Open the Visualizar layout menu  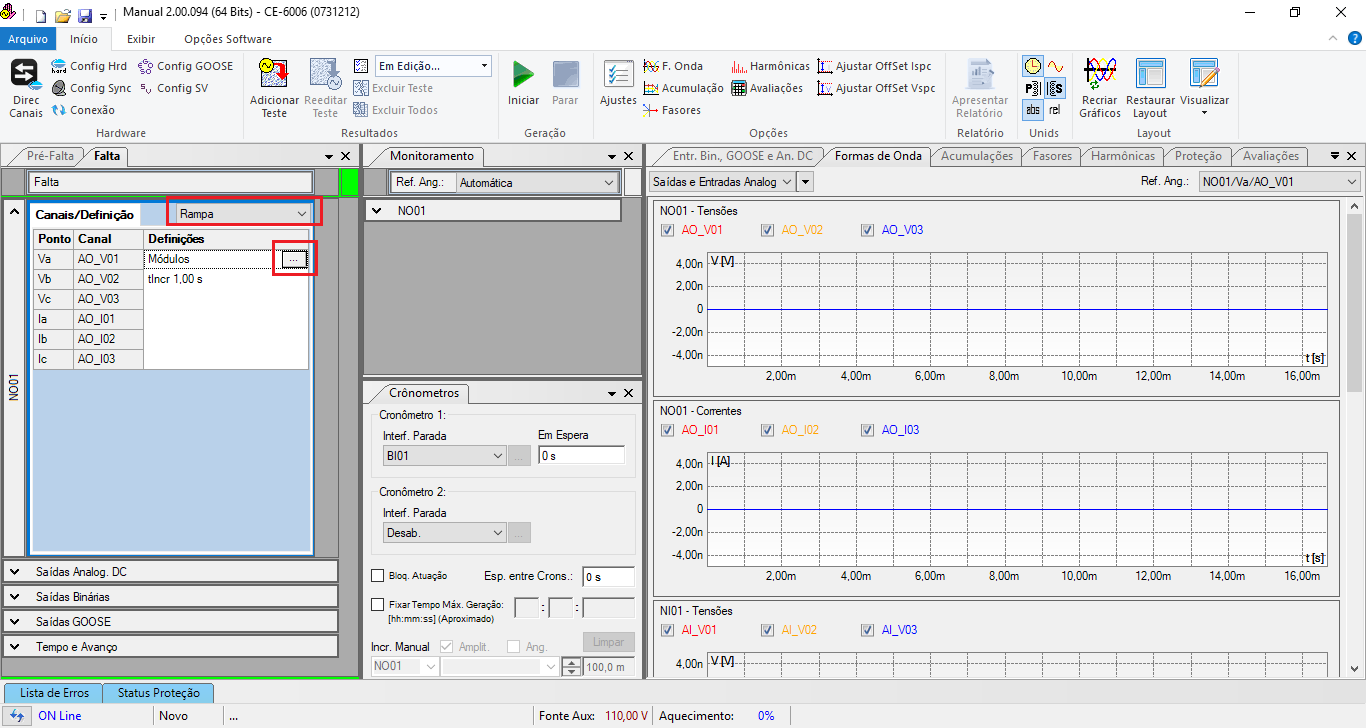[x=1204, y=88]
